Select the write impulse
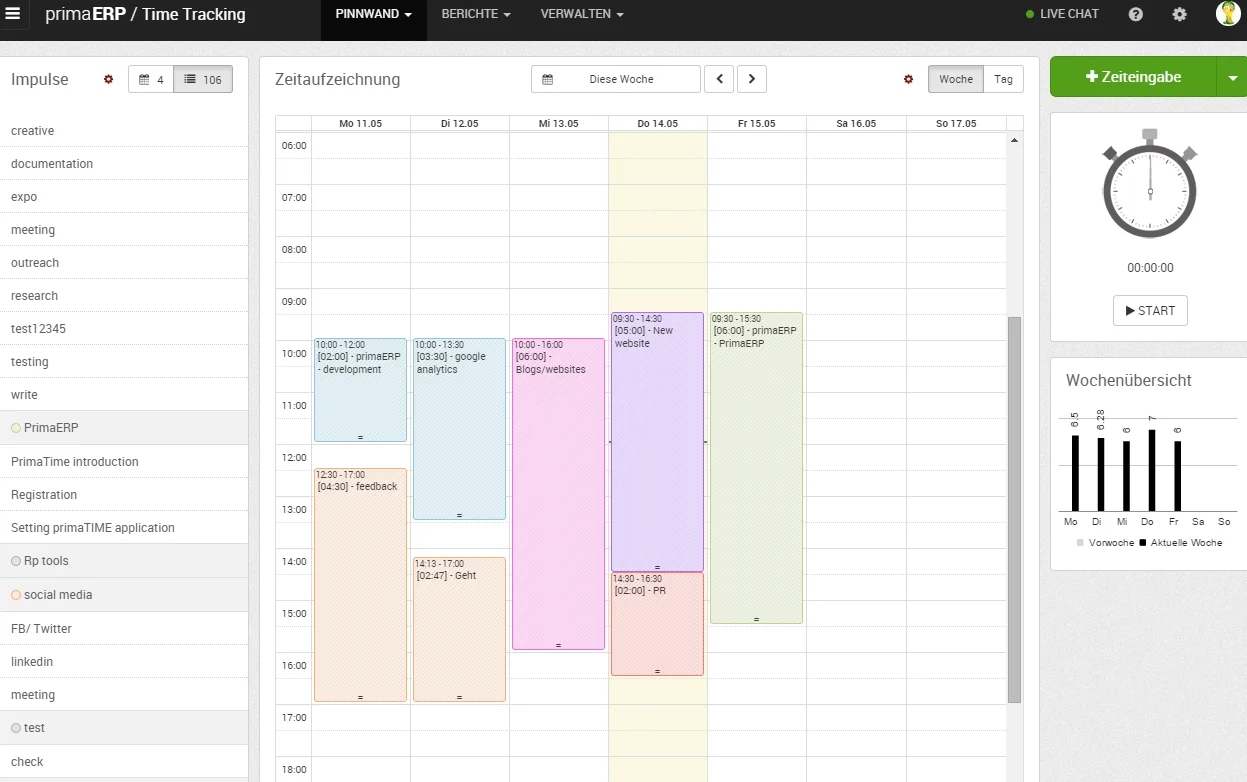1247x782 pixels. [124, 395]
